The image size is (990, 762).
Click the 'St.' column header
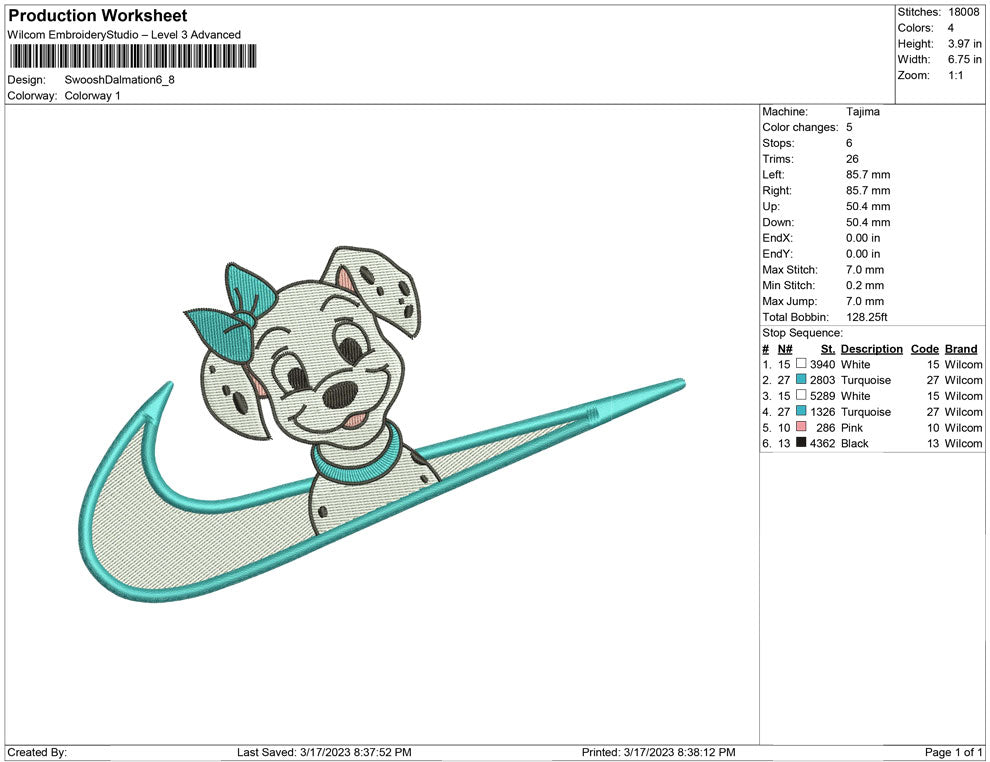[x=828, y=349]
